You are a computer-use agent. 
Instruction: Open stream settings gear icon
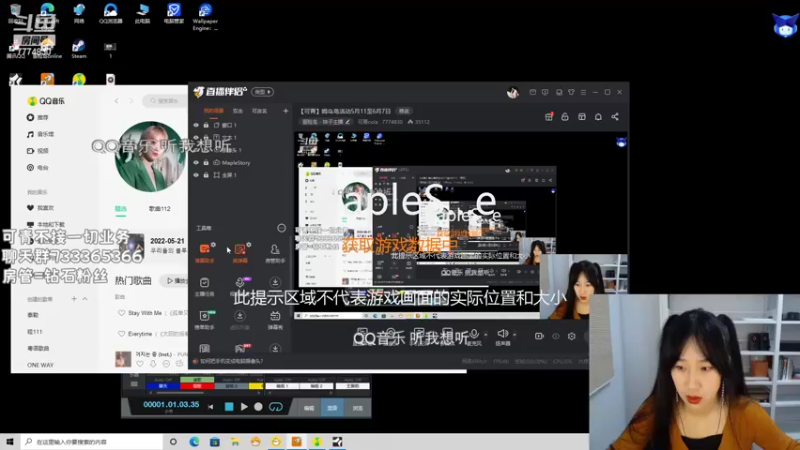coord(571,336)
